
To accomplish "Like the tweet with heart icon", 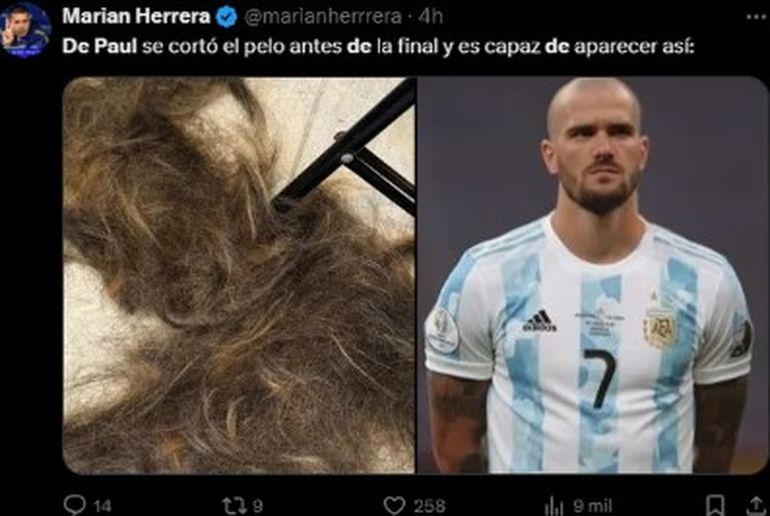I will tap(394, 505).
